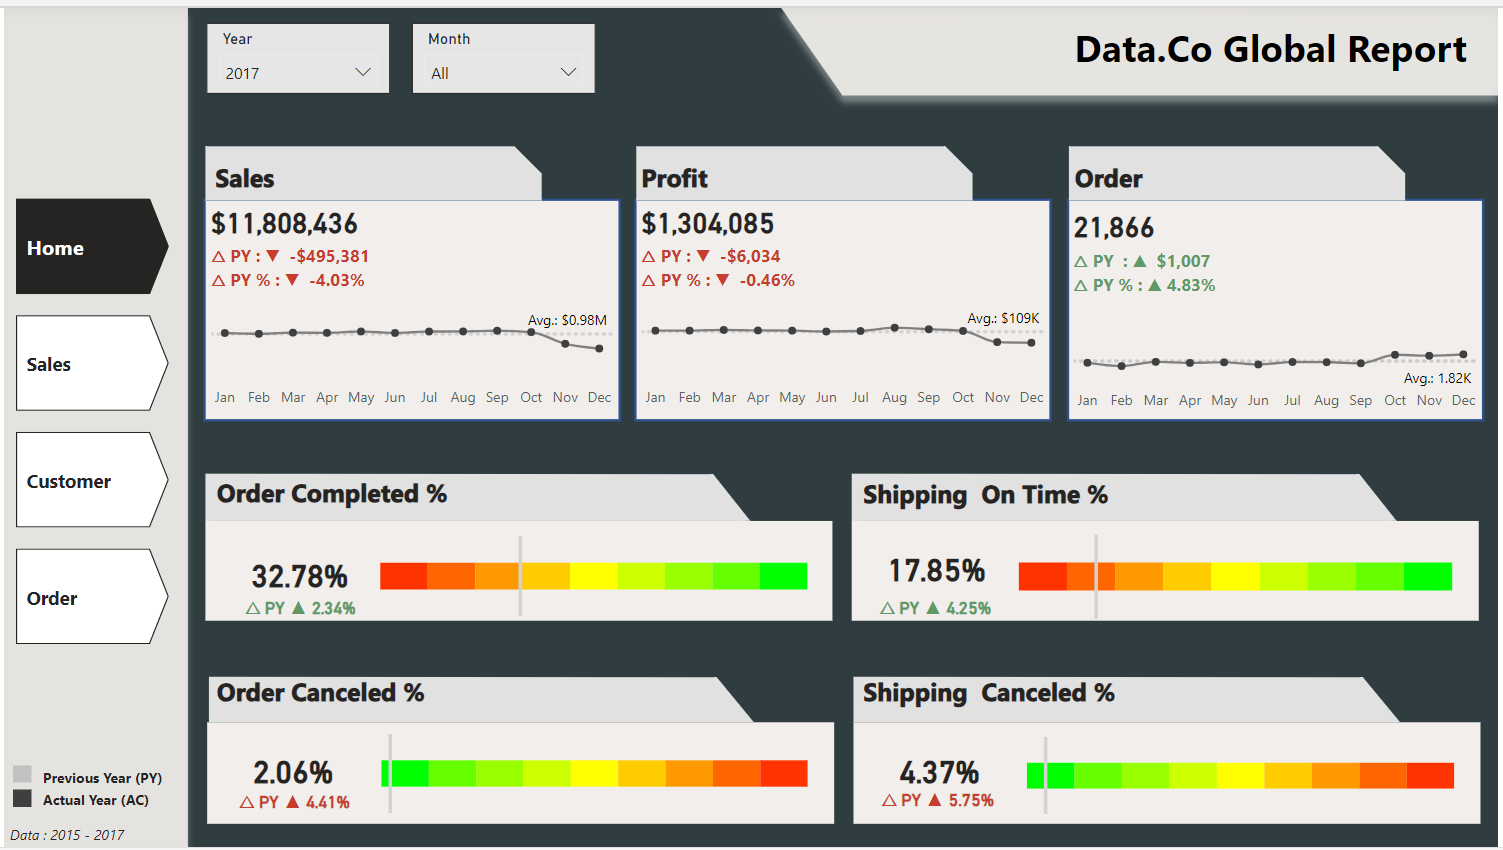
Task: Select the Home navigation tab
Action: (x=90, y=247)
